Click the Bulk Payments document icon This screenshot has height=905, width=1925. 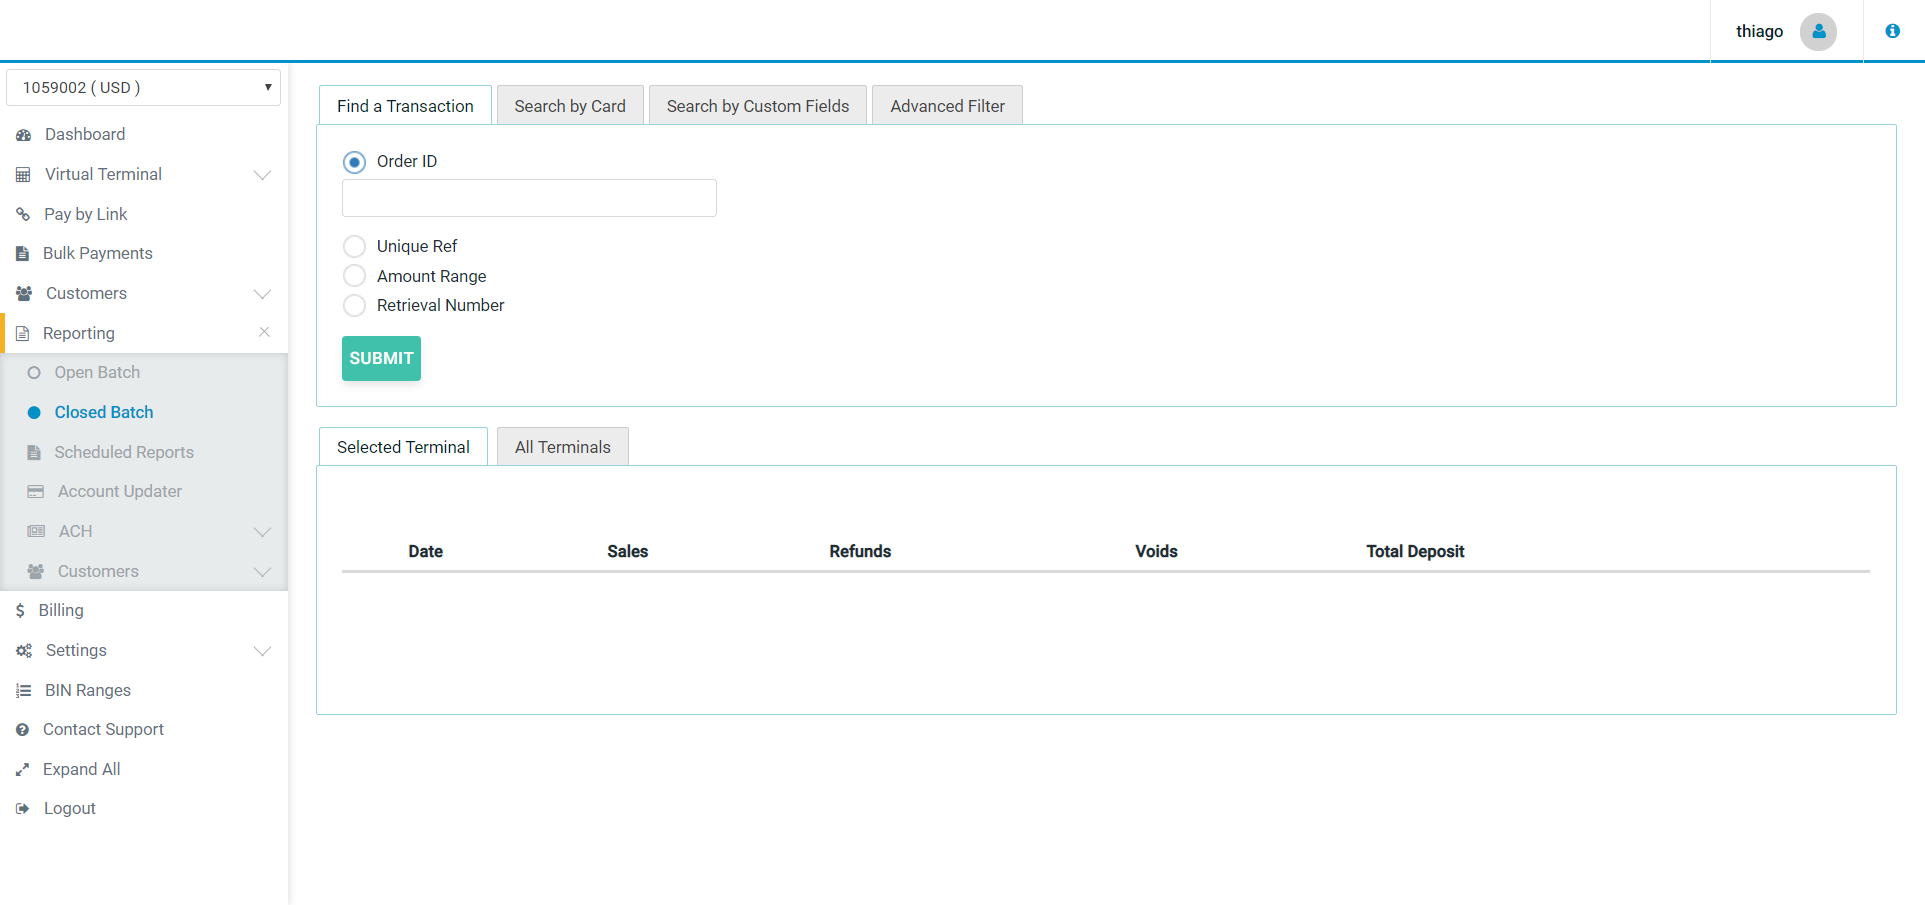click(23, 254)
